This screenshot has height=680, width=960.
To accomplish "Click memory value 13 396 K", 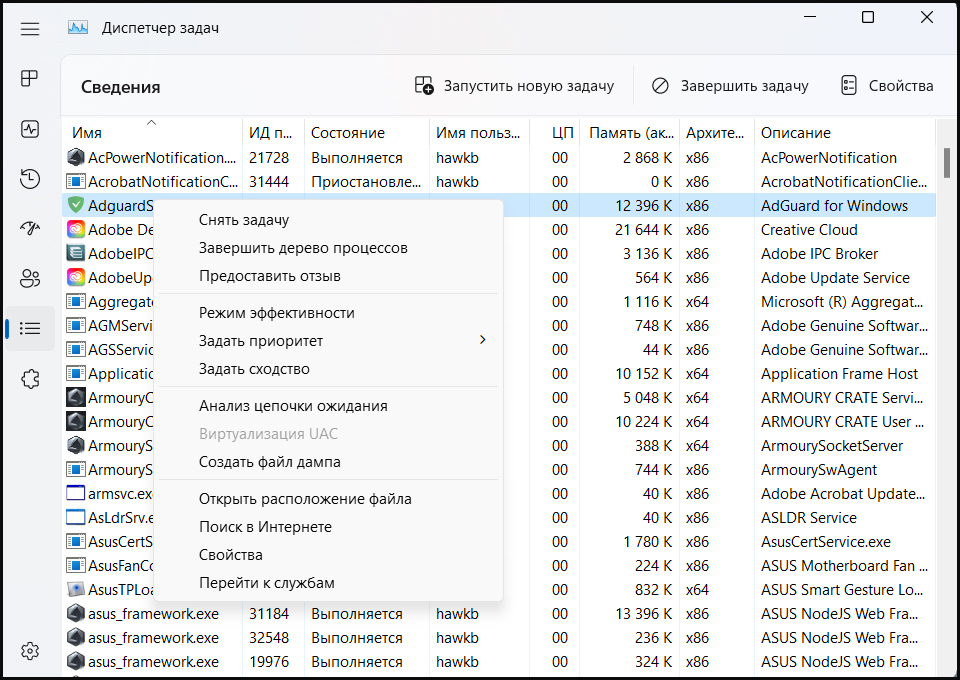I will (x=643, y=613).
